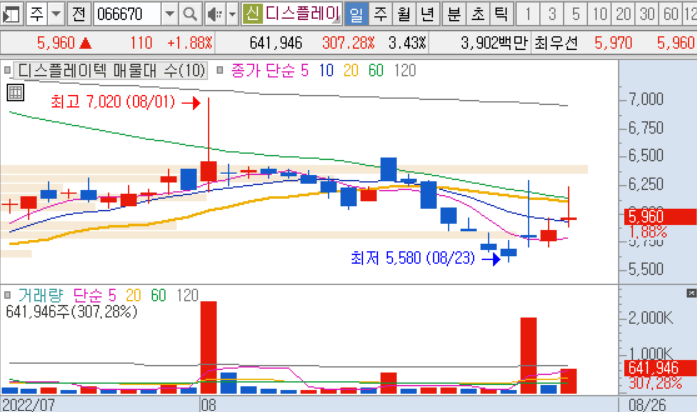Click the change rate +1.88% value
Viewport: 697px width, 412px height.
(x=190, y=43)
